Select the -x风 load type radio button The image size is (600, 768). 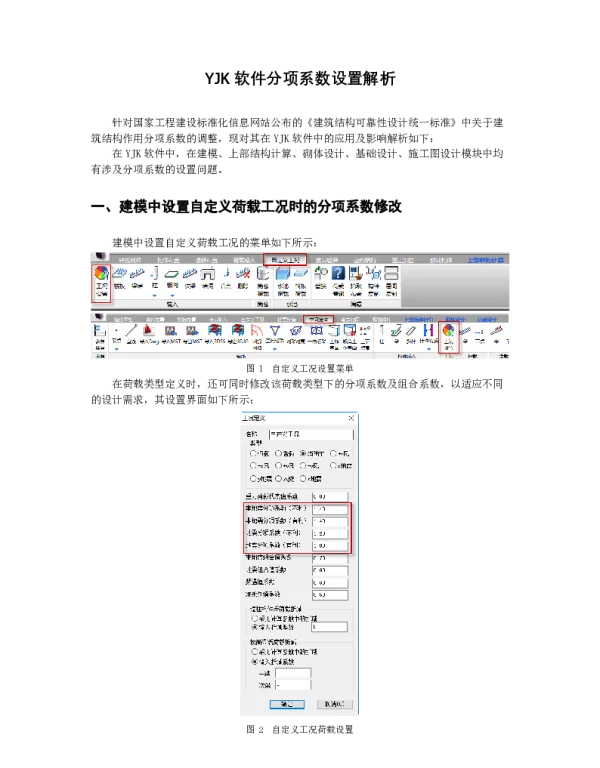[253, 465]
